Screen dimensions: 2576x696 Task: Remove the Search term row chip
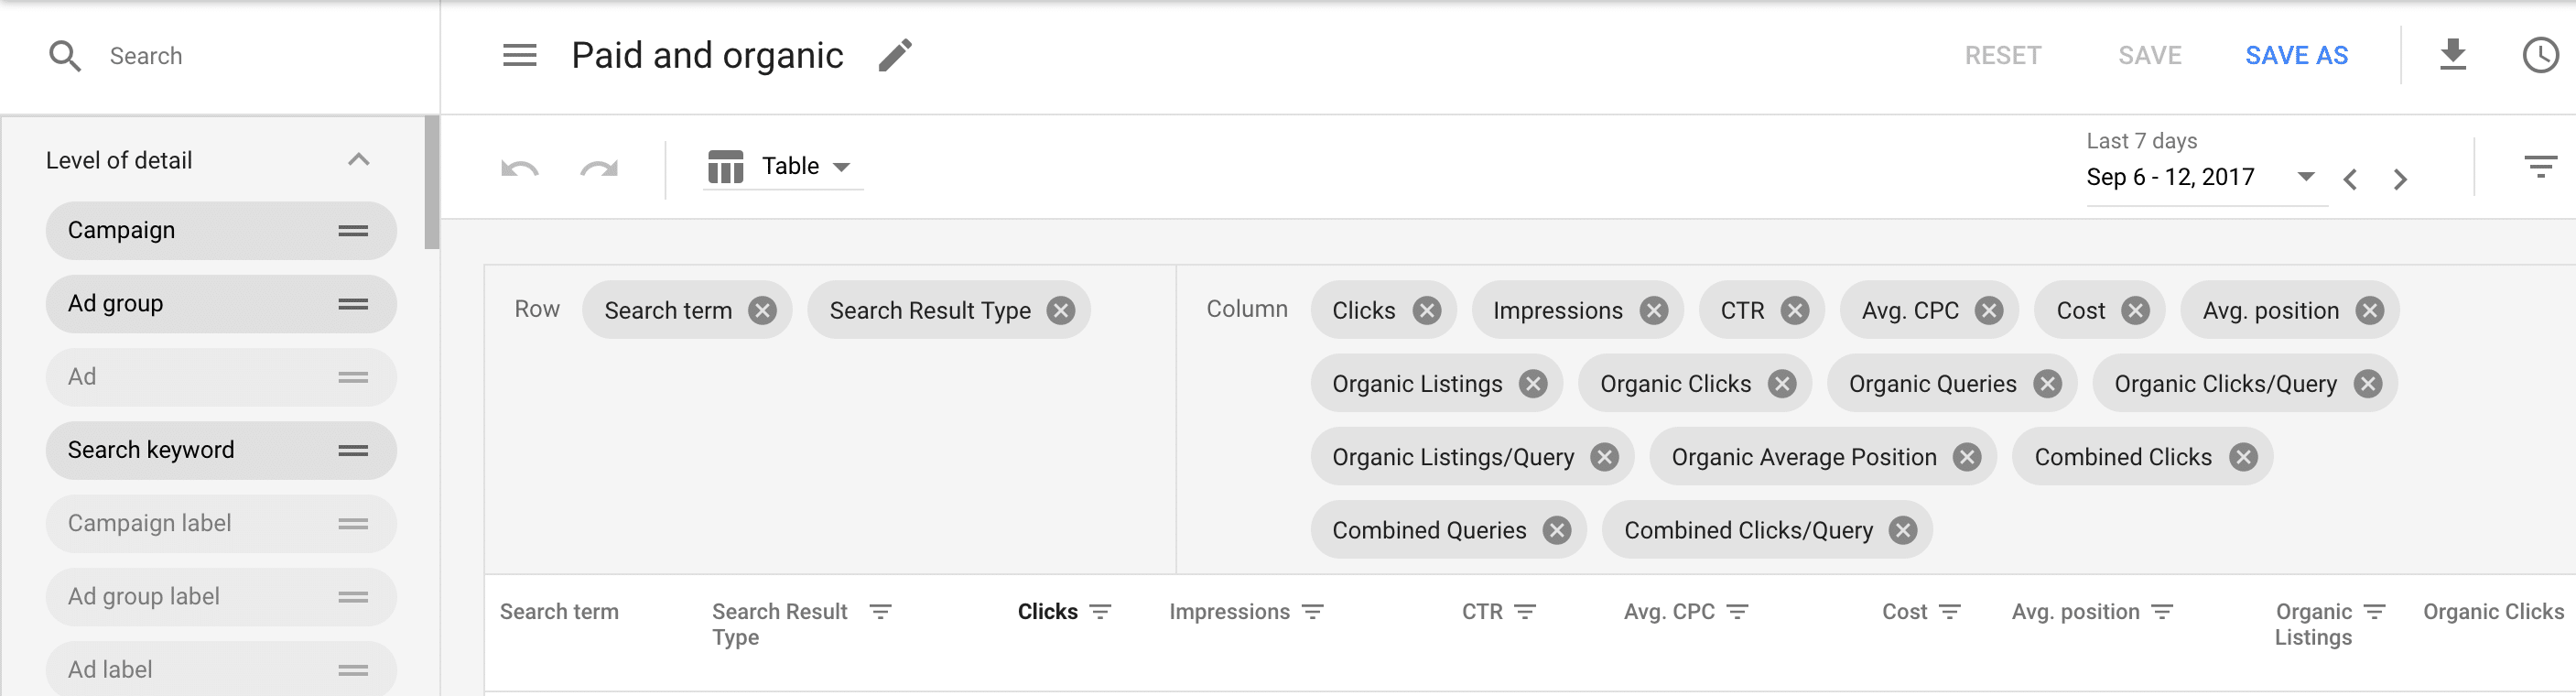click(x=763, y=310)
